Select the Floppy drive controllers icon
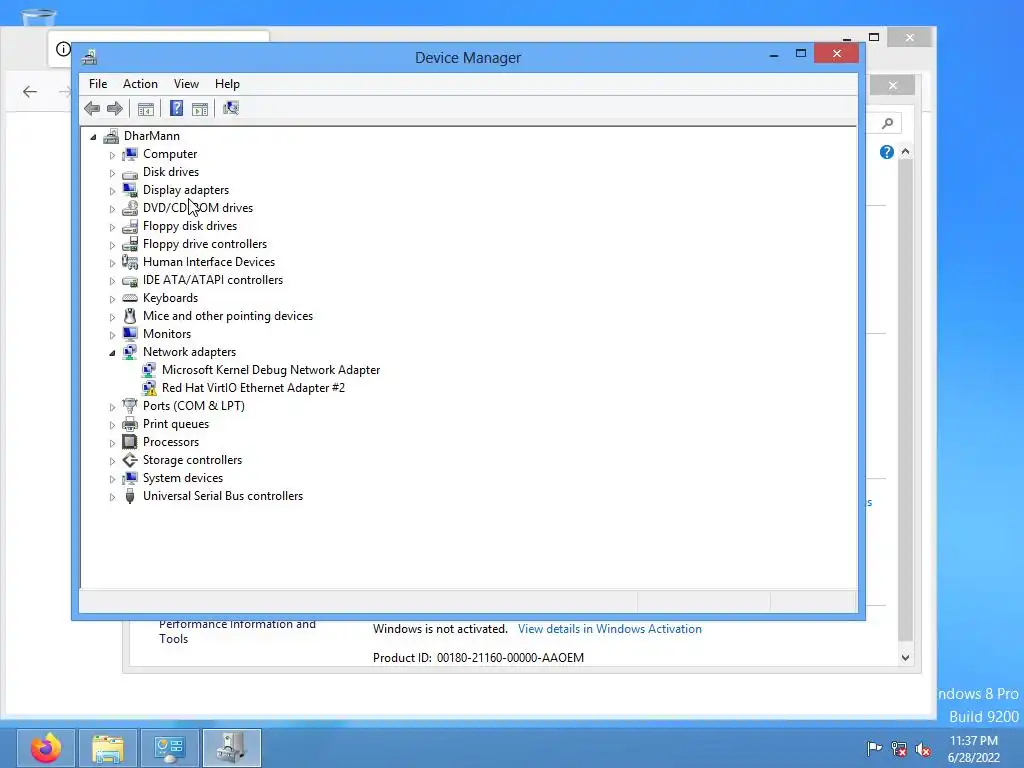The image size is (1024, 768). click(130, 244)
